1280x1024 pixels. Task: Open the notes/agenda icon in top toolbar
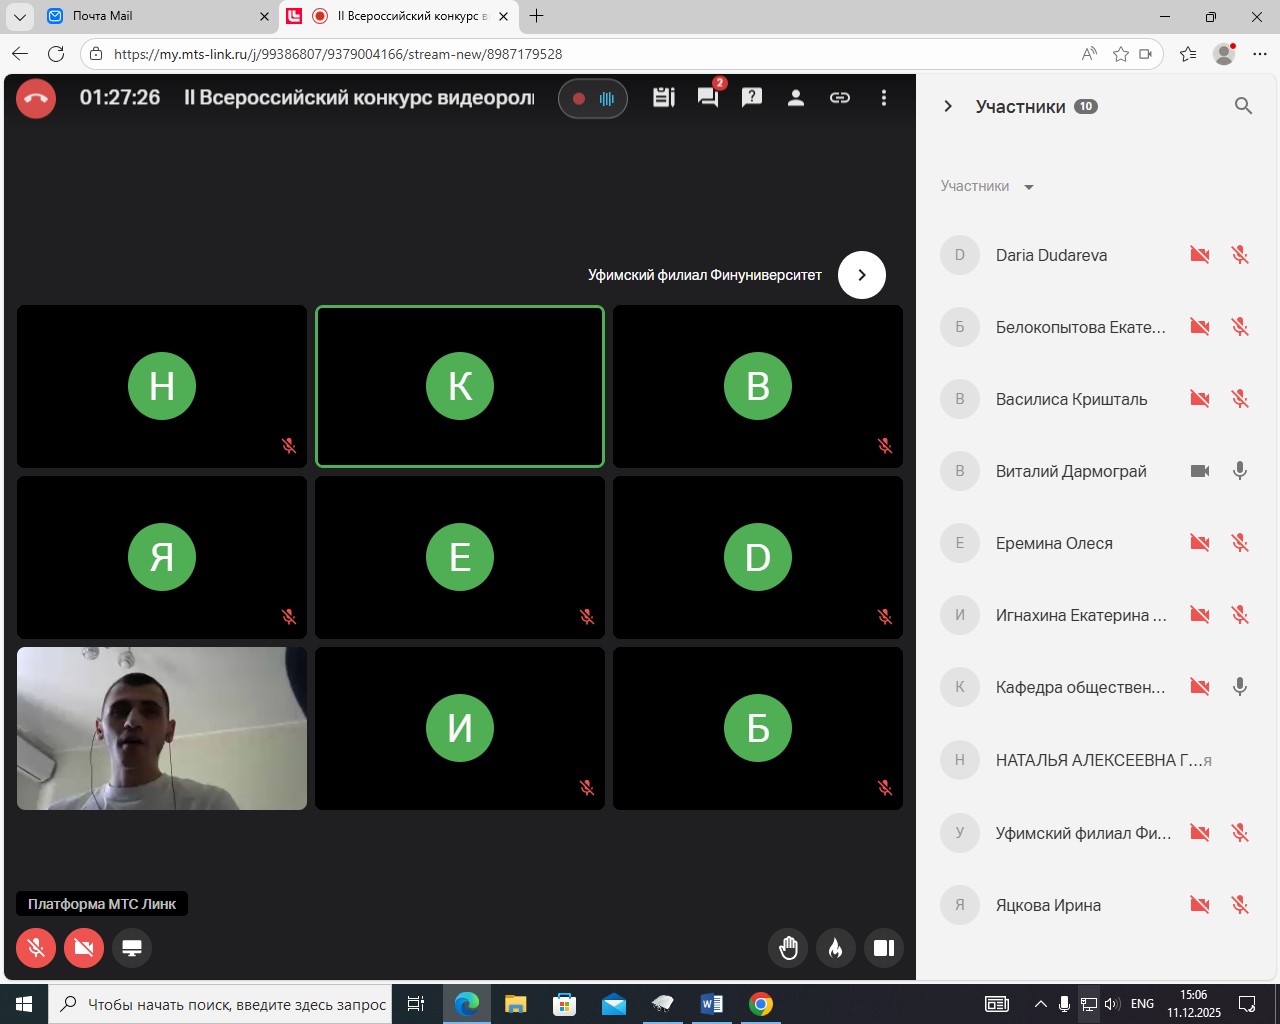click(x=664, y=97)
